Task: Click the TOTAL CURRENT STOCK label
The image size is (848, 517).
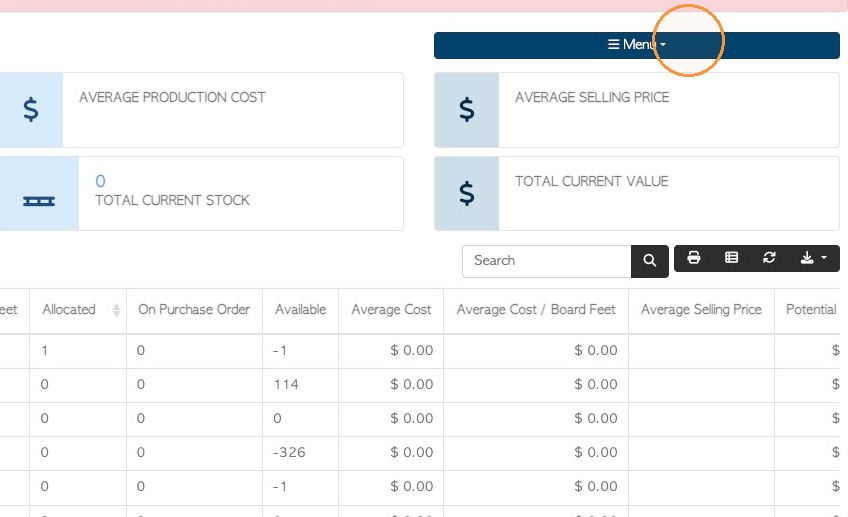Action: click(x=173, y=201)
